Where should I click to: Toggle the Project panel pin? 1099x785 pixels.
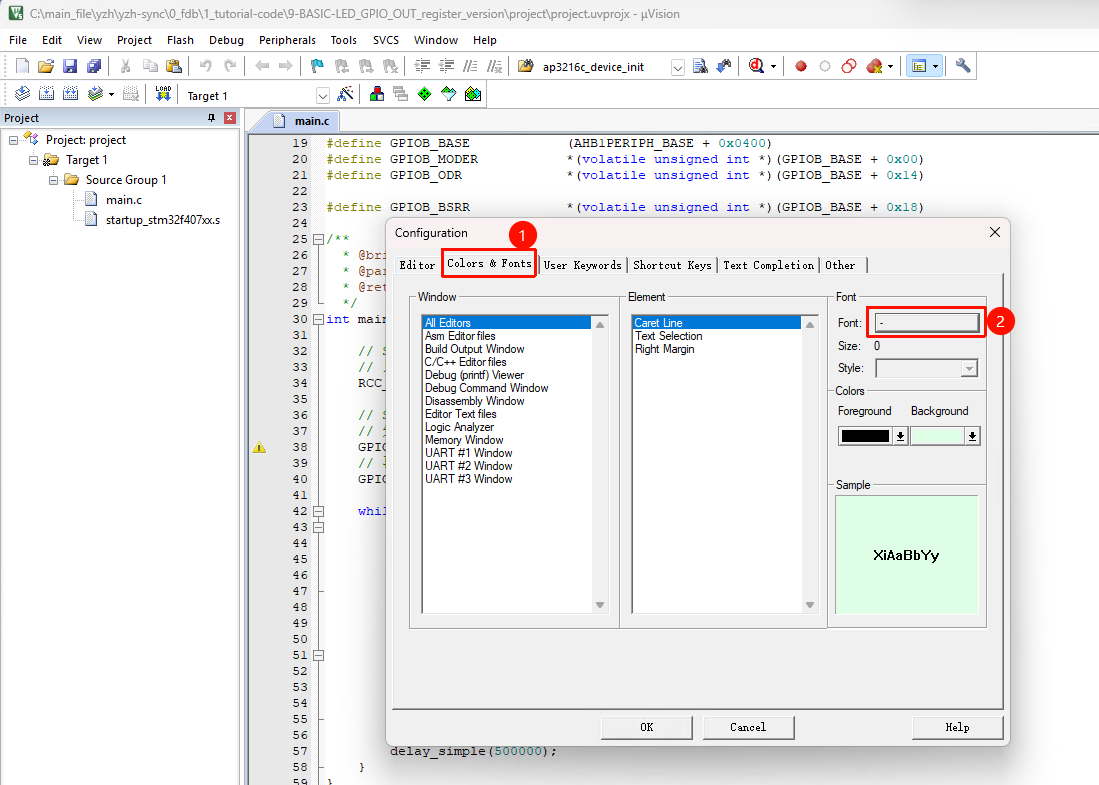[211, 118]
